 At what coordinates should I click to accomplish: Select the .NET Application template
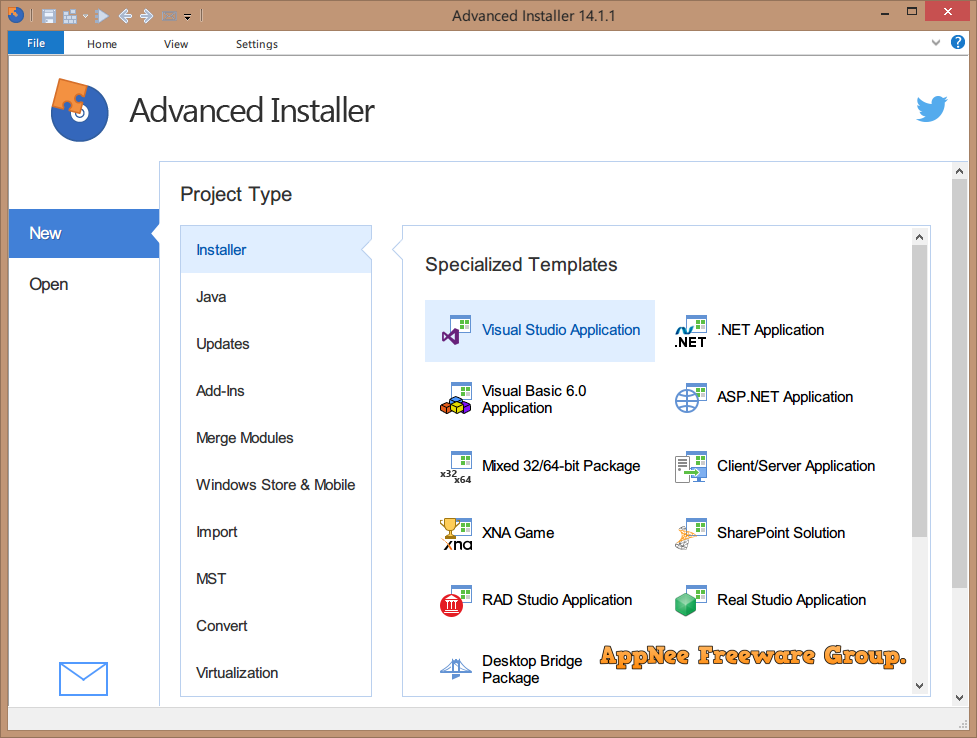[750, 331]
